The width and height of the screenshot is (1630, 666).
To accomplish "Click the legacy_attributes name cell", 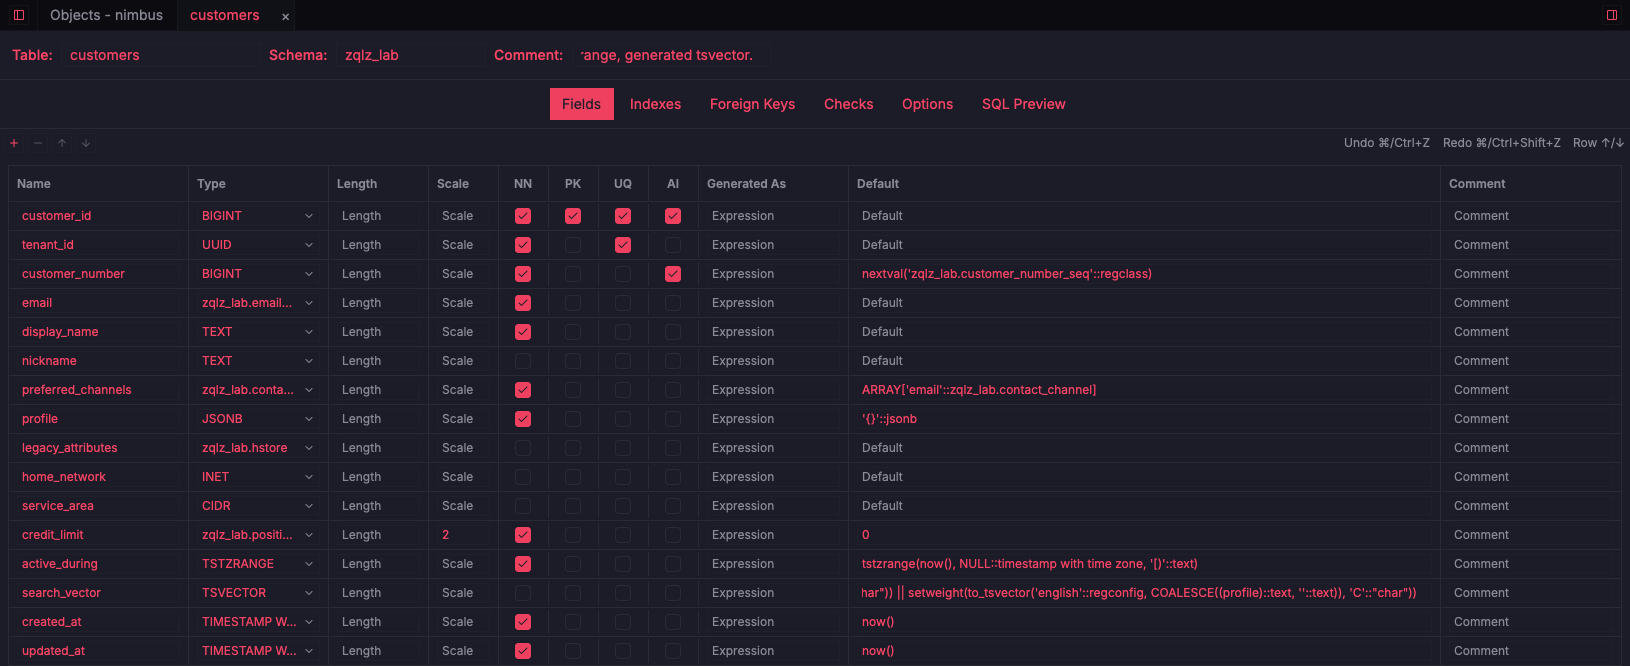I will [98, 448].
